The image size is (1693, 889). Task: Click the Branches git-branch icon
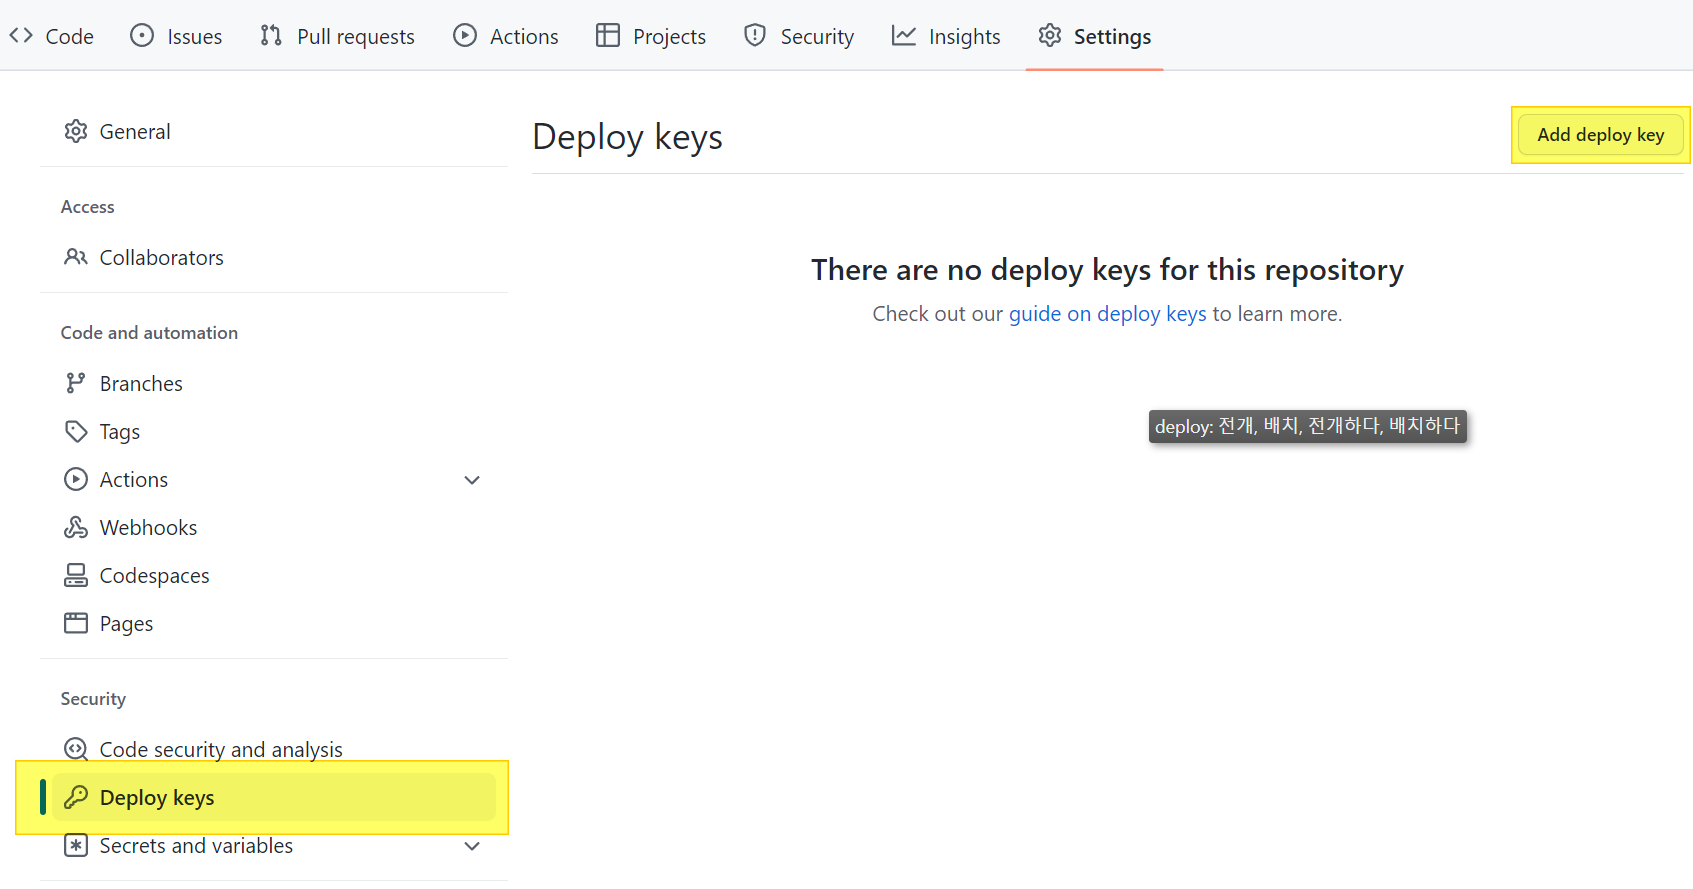pos(76,384)
